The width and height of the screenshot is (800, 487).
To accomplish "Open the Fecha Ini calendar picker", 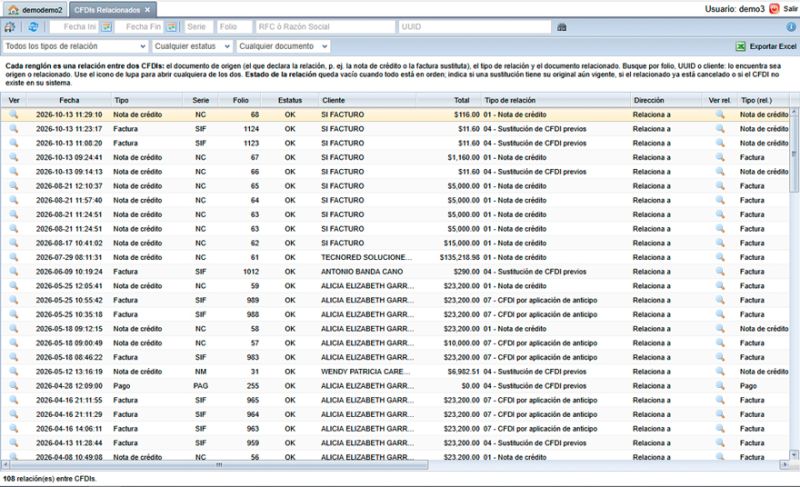I will point(107,27).
